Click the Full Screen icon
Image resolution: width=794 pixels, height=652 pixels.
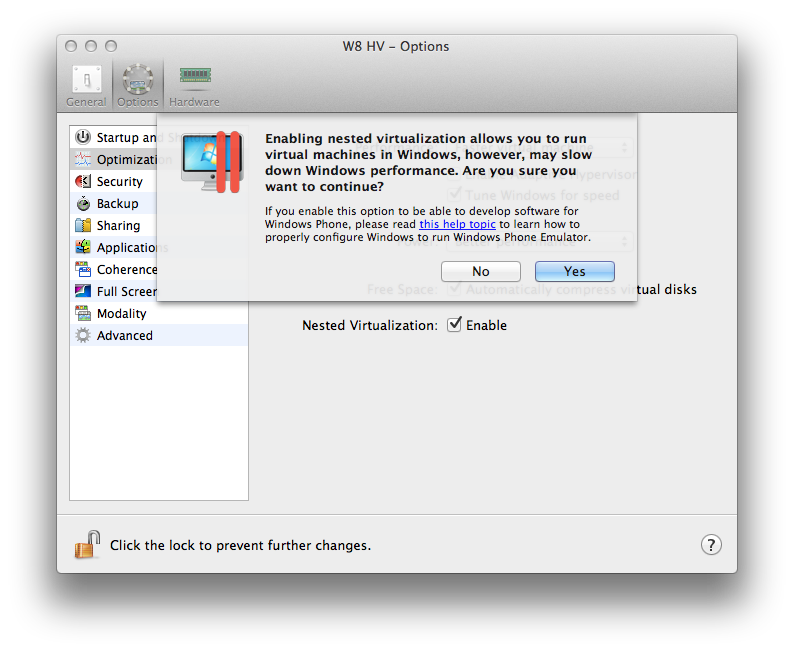83,292
